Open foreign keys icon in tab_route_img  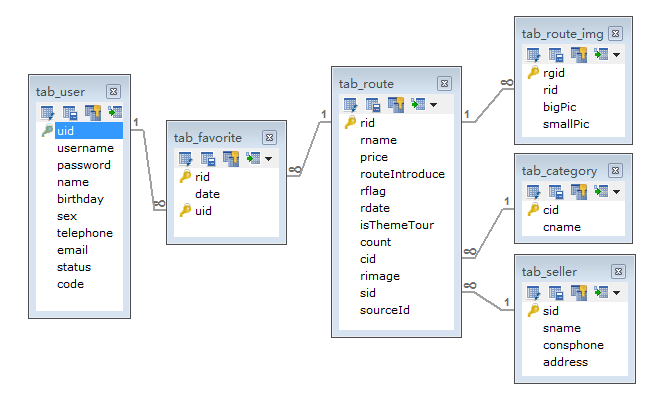click(578, 55)
